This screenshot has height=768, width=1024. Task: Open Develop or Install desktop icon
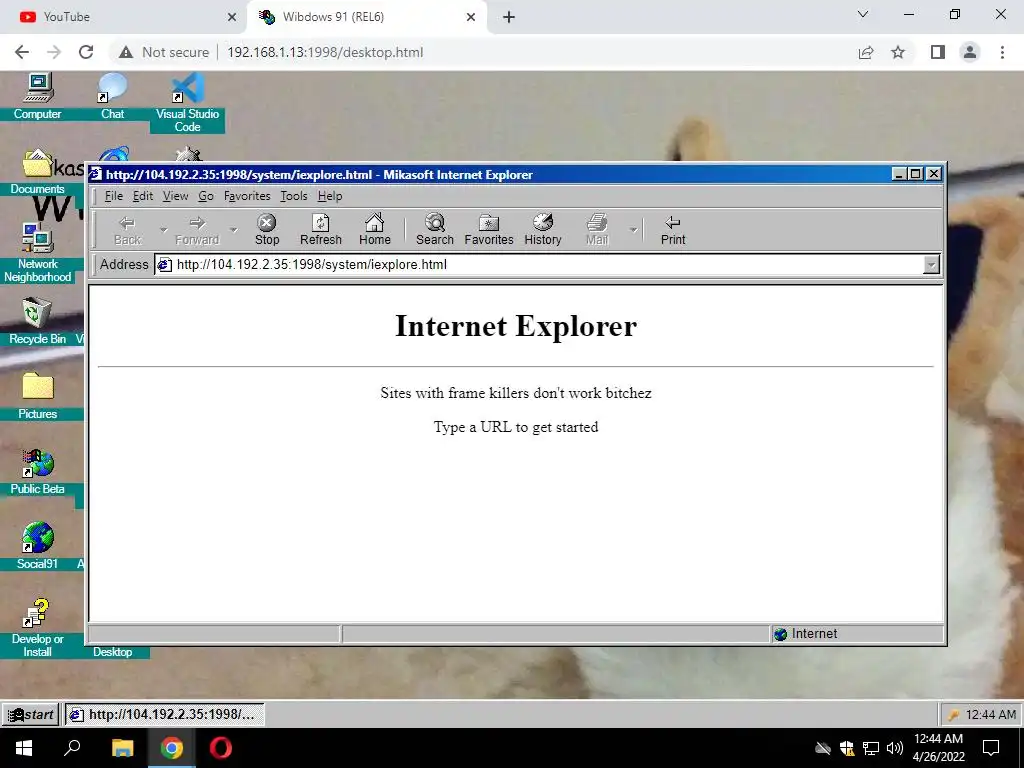(x=37, y=628)
